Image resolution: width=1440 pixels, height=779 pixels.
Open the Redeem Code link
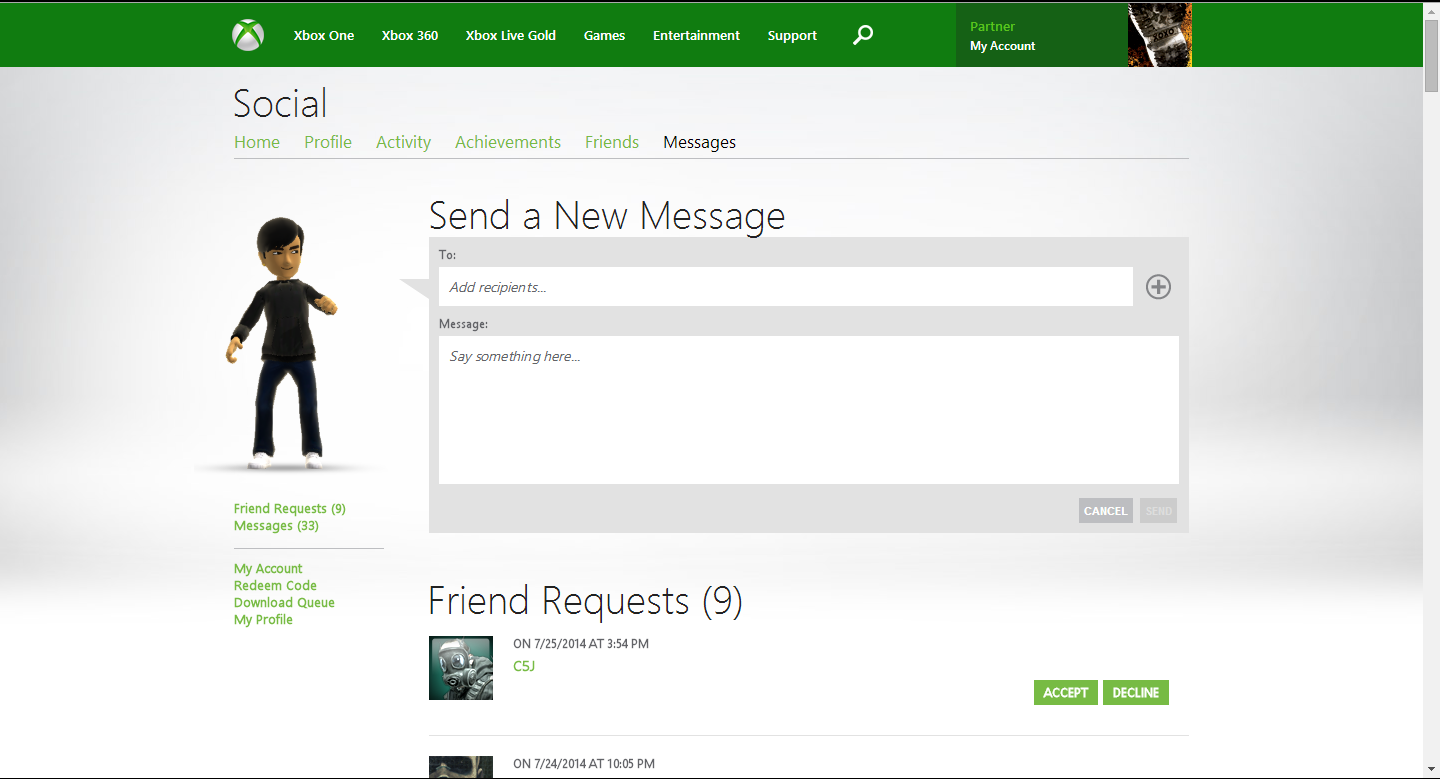click(x=275, y=586)
